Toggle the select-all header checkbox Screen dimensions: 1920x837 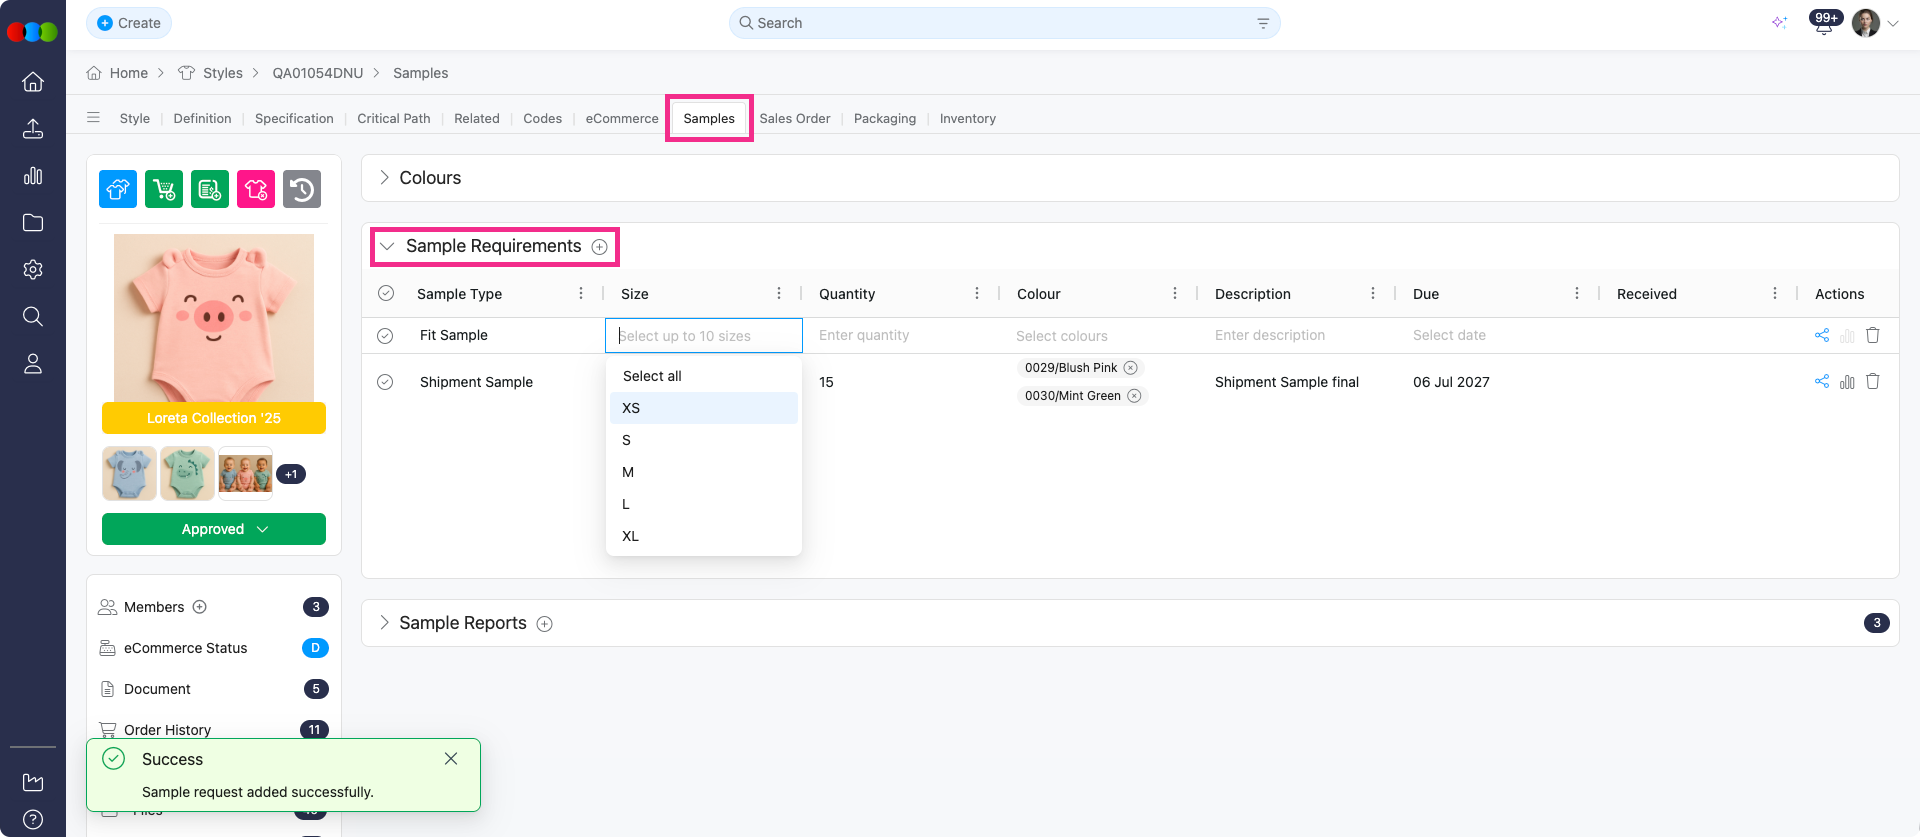[x=386, y=294]
